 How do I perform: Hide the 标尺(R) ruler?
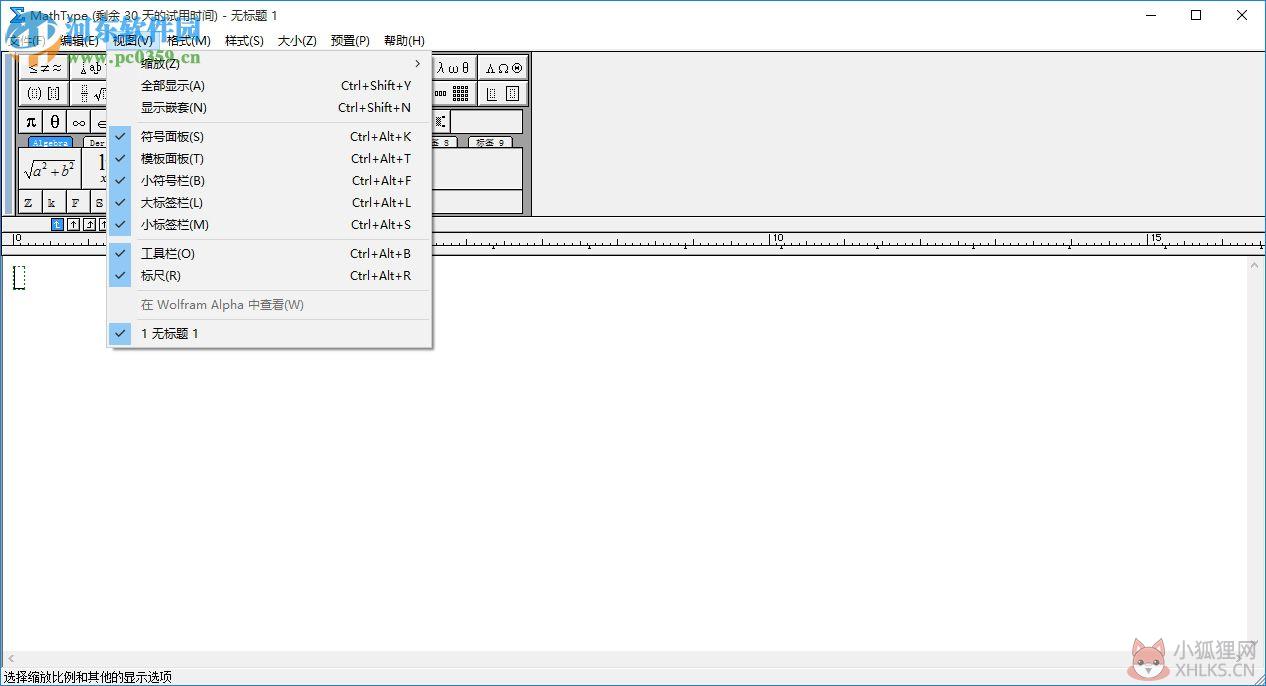[270, 276]
